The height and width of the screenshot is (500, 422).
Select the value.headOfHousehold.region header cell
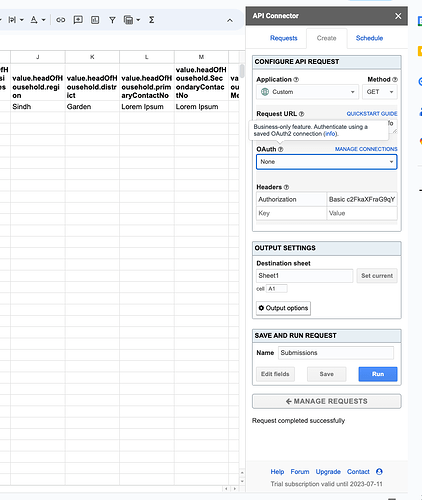[38, 82]
